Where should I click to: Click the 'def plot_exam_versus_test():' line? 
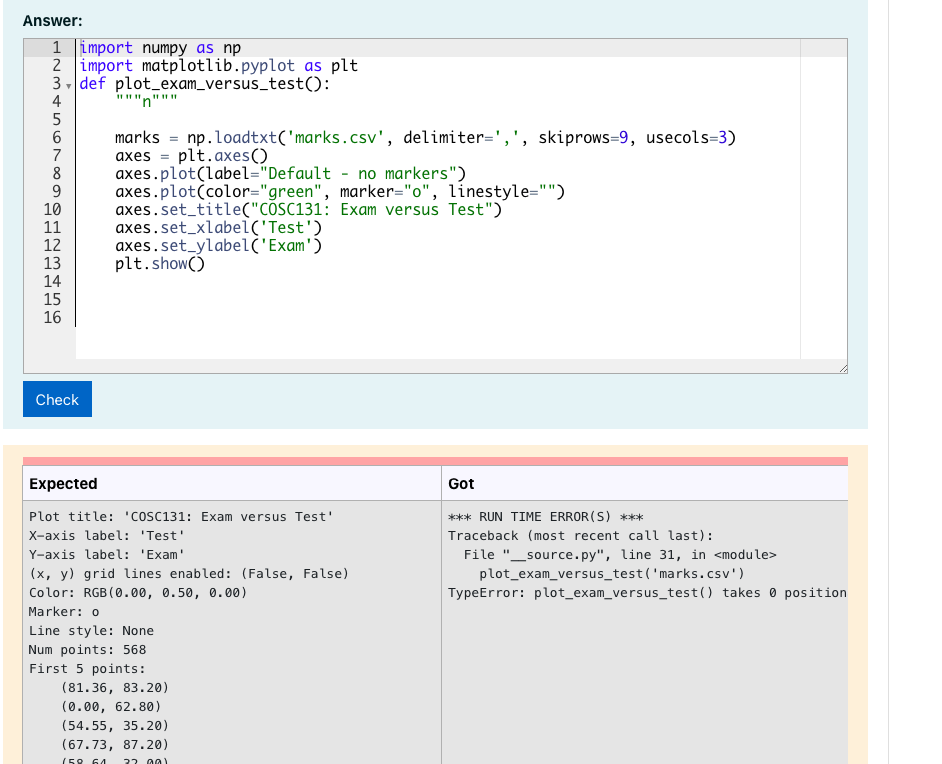205,84
